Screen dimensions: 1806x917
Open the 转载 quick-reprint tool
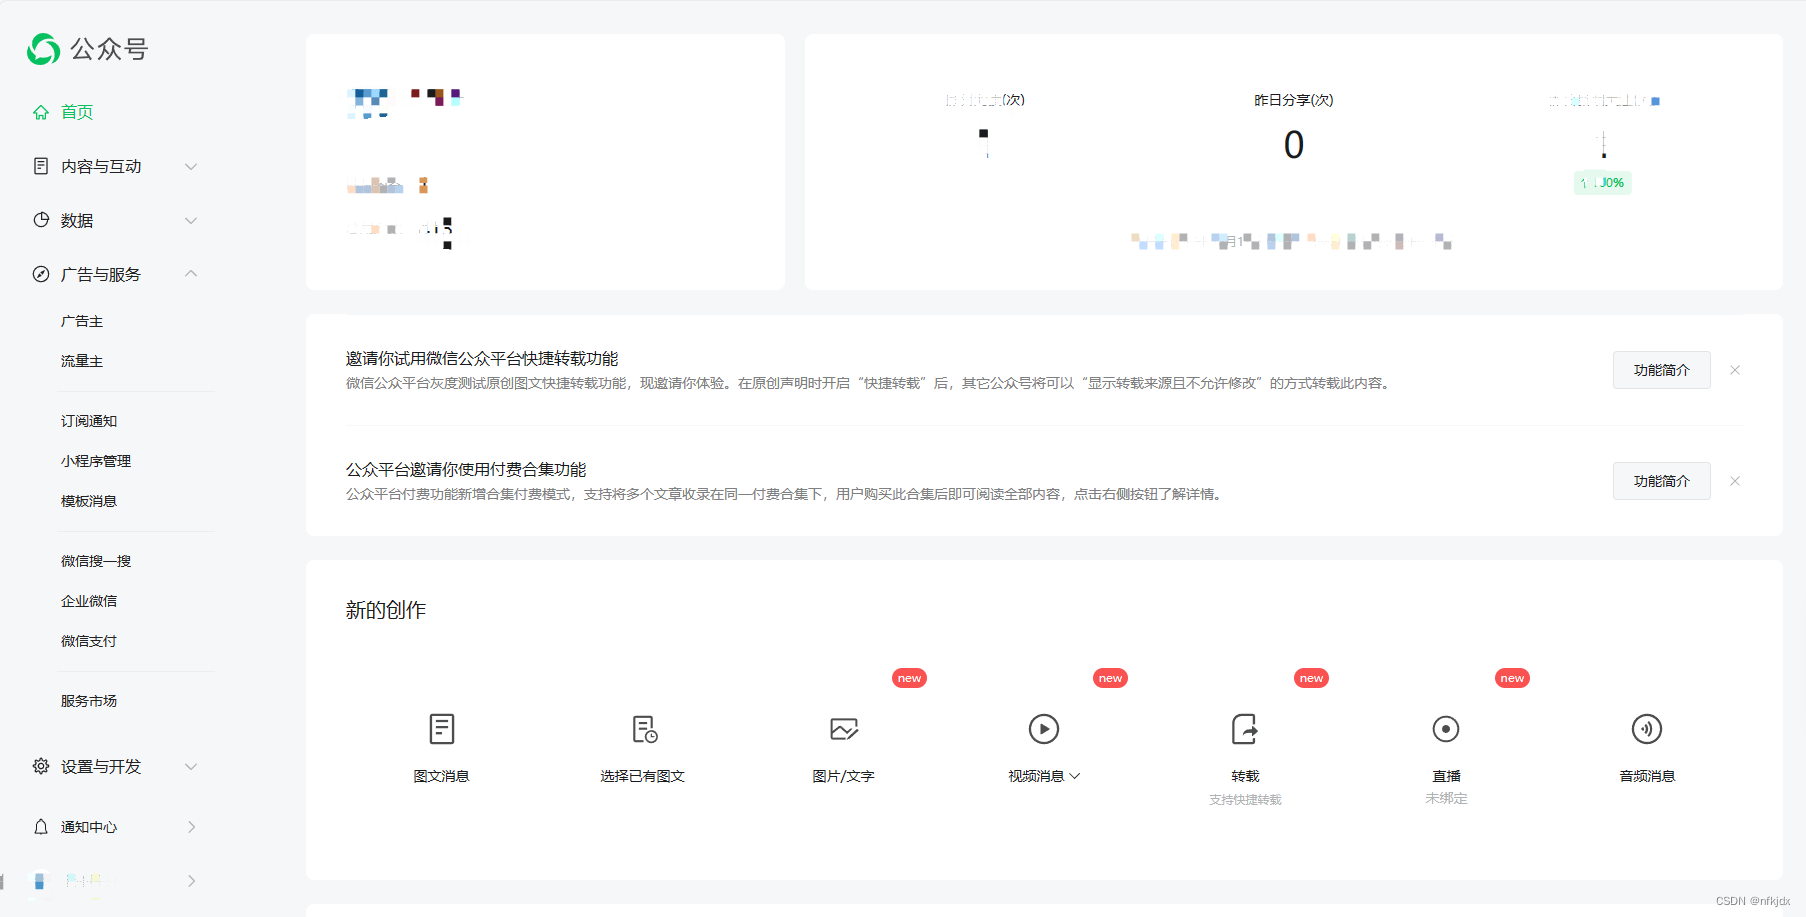[x=1245, y=729]
